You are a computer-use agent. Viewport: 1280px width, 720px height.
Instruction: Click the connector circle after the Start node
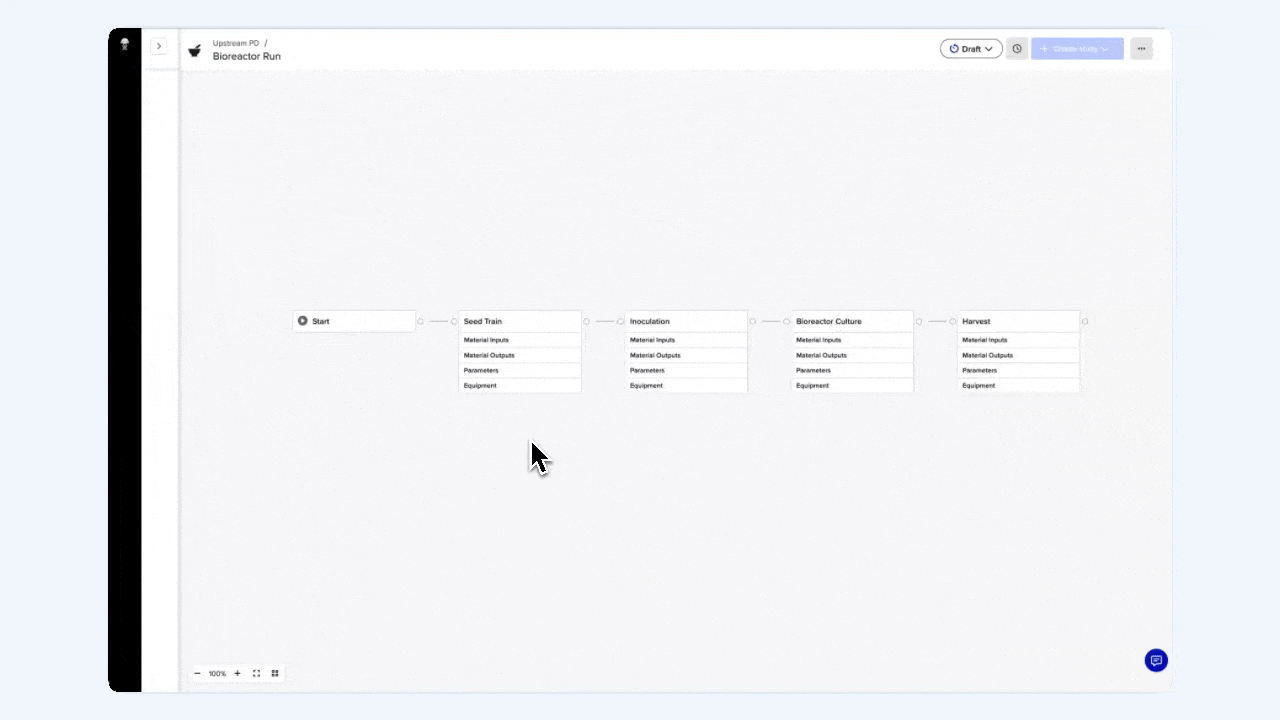click(x=421, y=321)
